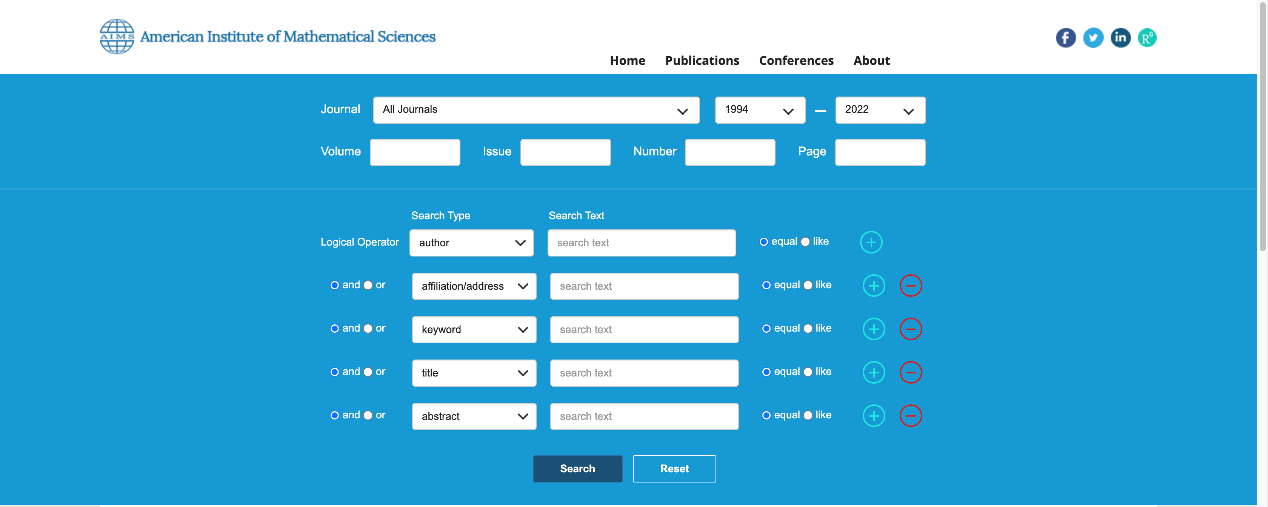Open the Facebook social icon
Image resolution: width=1268 pixels, height=507 pixels.
click(x=1066, y=38)
